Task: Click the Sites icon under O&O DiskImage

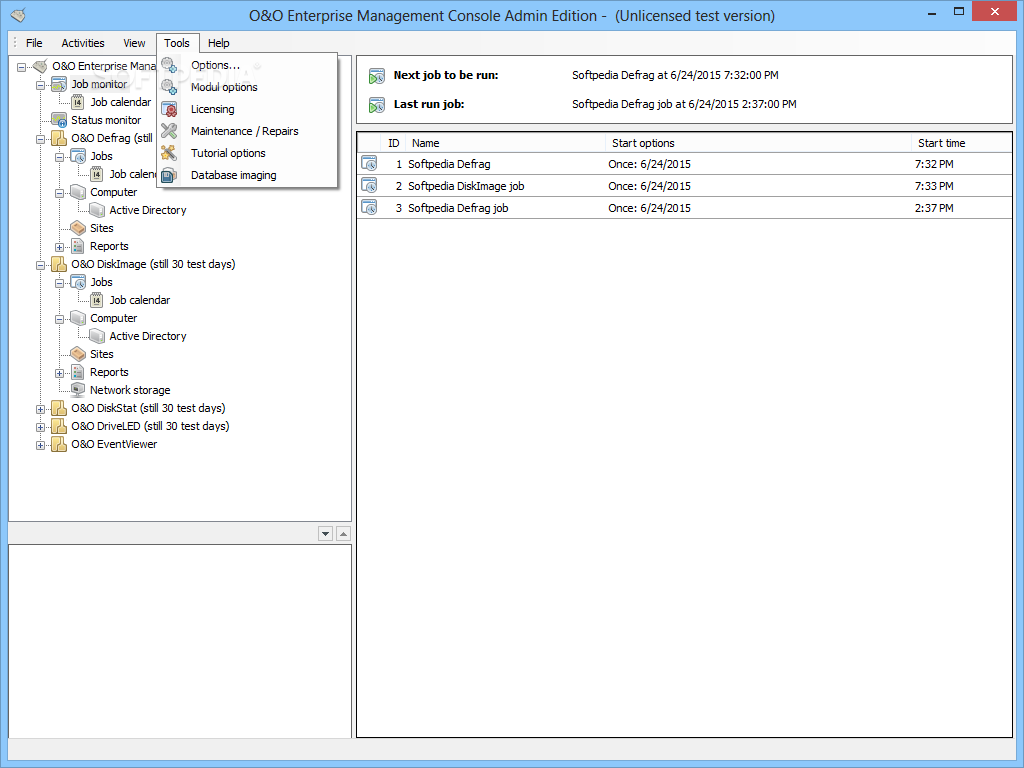Action: 78,354
